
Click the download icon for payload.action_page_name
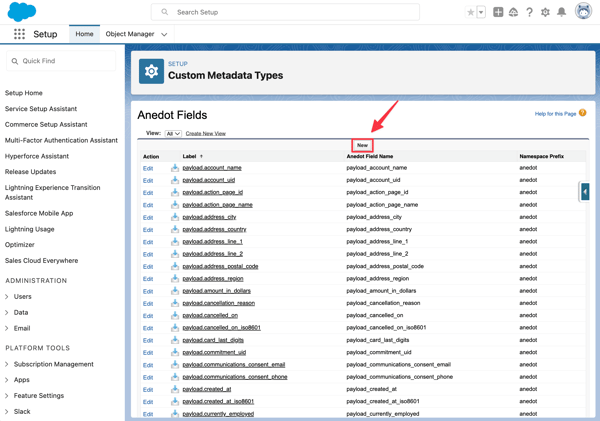click(x=174, y=205)
